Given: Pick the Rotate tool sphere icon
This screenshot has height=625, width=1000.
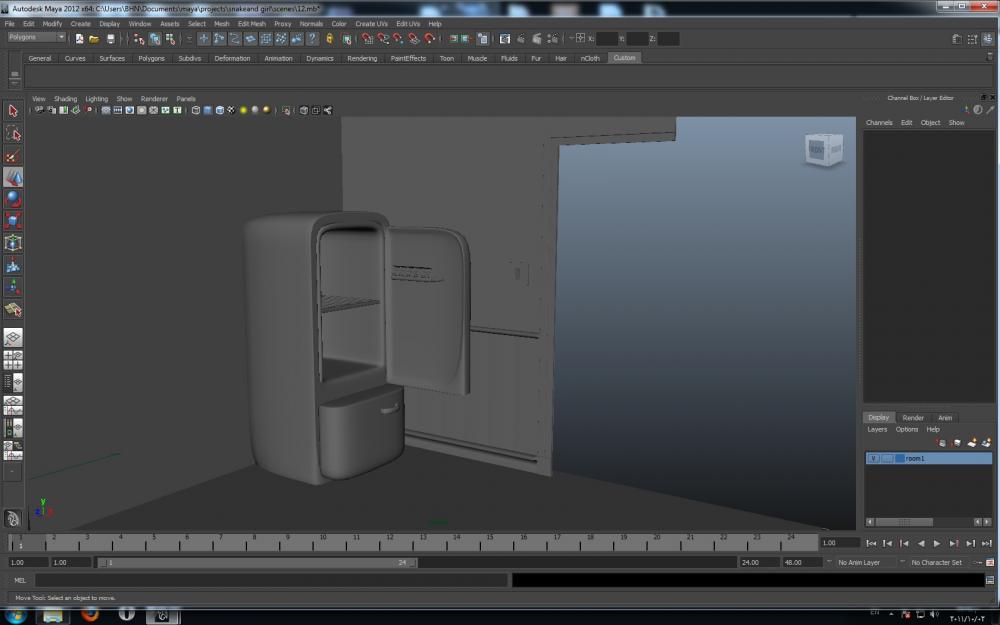Looking at the screenshot, I should pyautogui.click(x=13, y=199).
